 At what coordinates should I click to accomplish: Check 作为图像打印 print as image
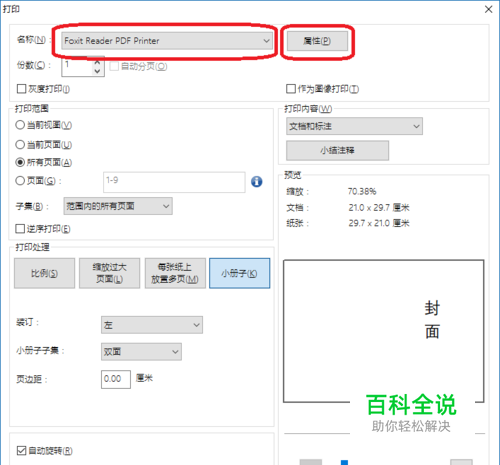pyautogui.click(x=291, y=89)
